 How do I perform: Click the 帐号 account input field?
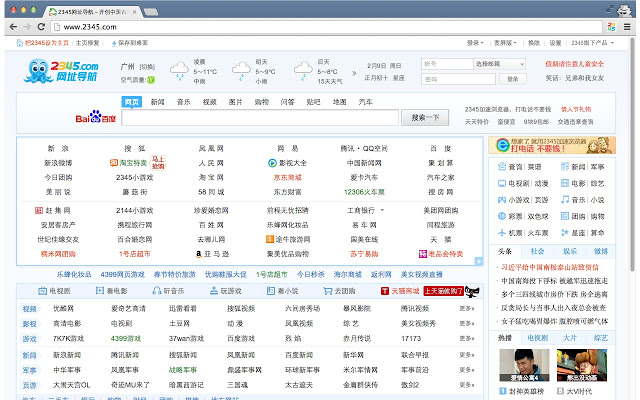(447, 64)
